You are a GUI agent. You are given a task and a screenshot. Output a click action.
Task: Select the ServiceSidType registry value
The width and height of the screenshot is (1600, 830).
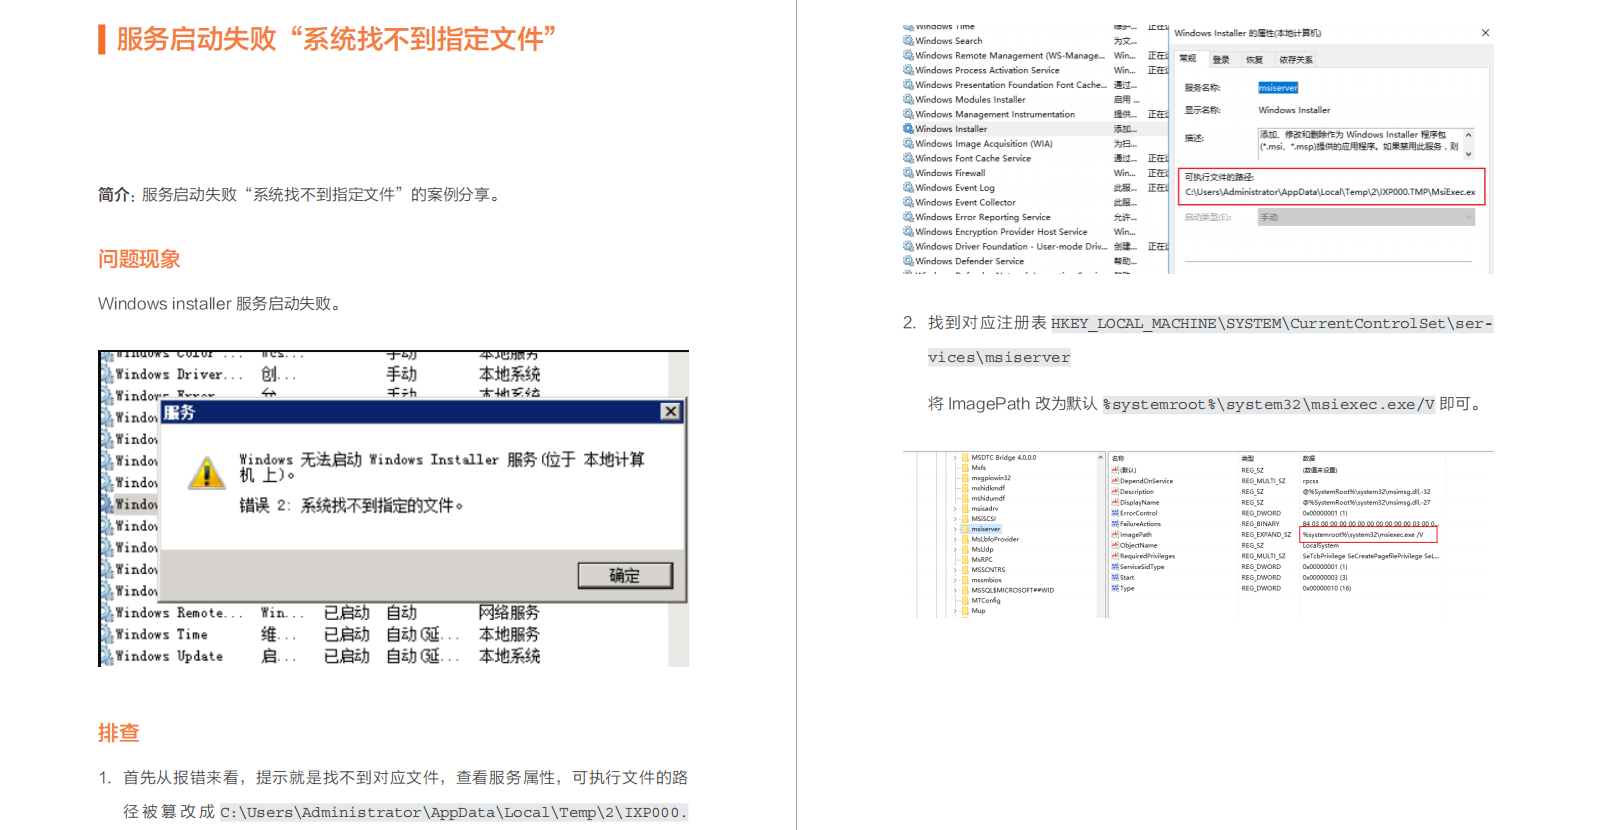pos(1142,567)
